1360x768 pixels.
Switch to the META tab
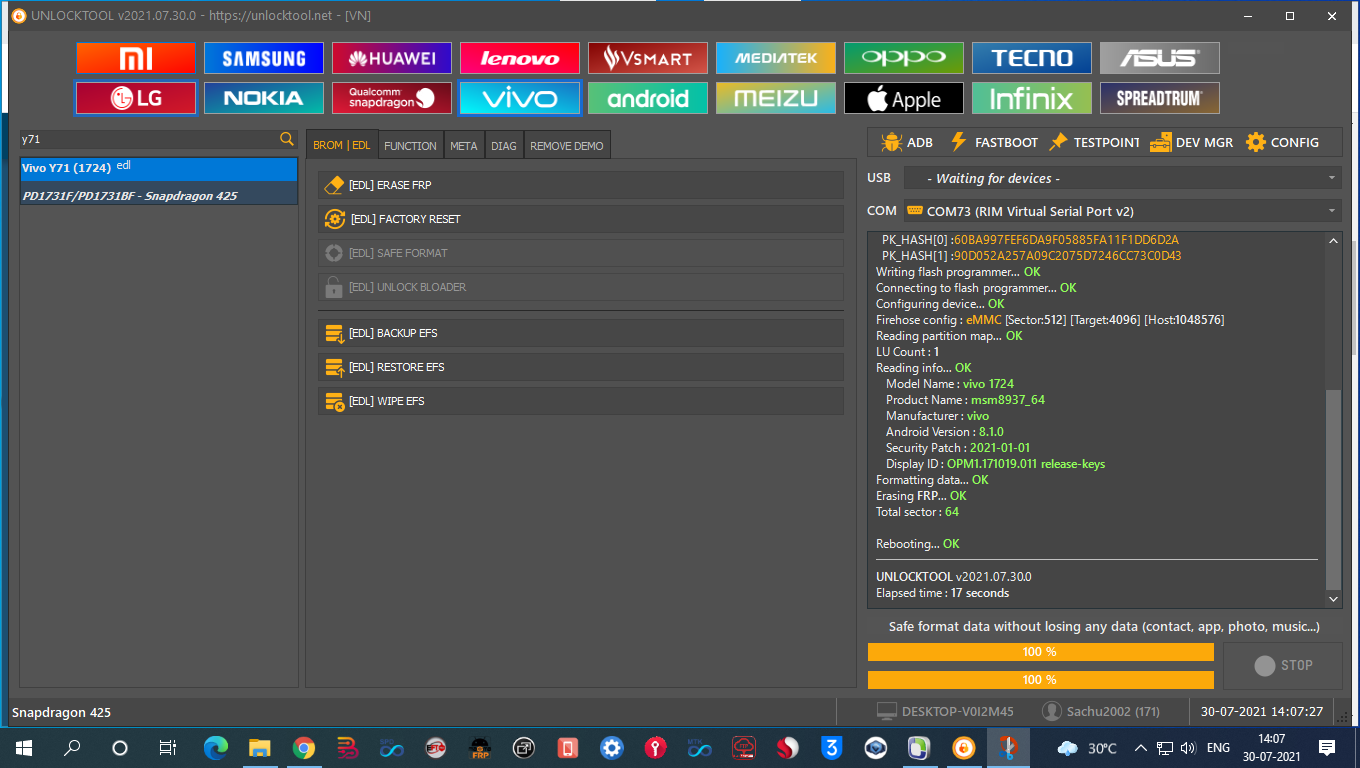click(x=463, y=145)
